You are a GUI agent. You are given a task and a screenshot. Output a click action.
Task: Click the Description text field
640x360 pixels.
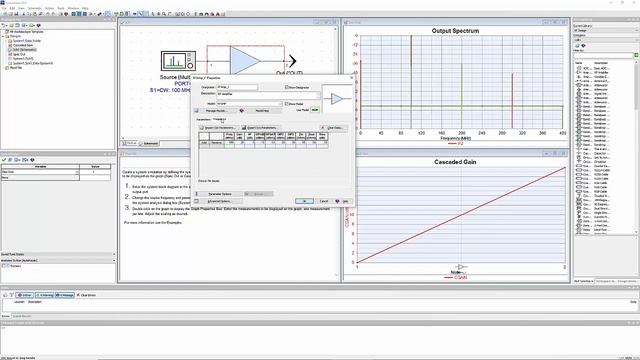[268, 96]
